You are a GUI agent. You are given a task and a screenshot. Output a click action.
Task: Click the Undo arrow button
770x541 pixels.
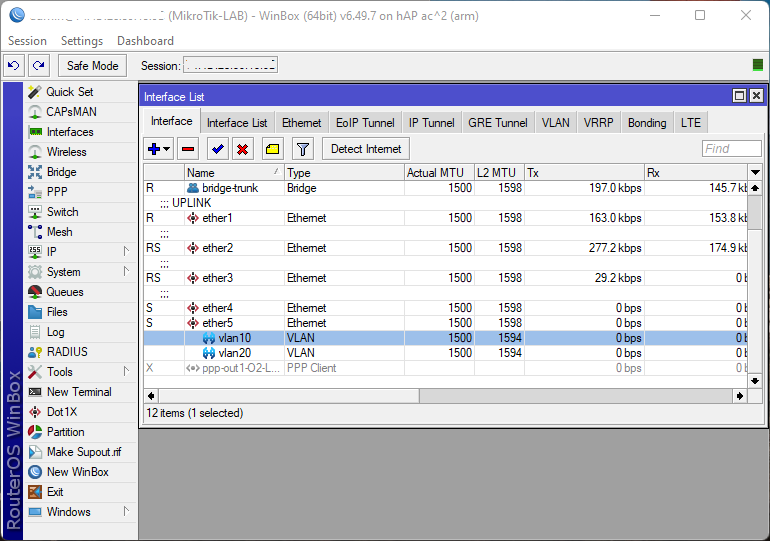click(x=14, y=65)
